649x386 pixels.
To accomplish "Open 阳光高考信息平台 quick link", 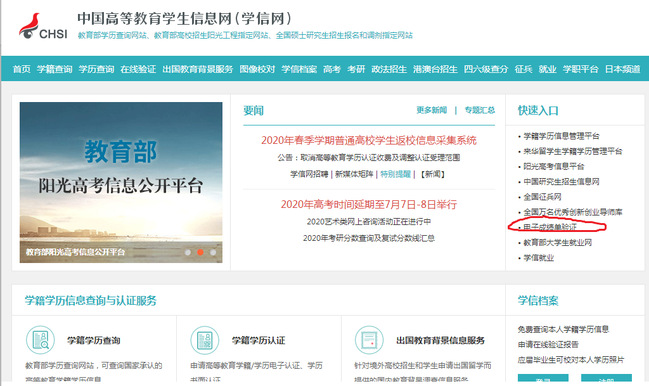I will (x=554, y=166).
